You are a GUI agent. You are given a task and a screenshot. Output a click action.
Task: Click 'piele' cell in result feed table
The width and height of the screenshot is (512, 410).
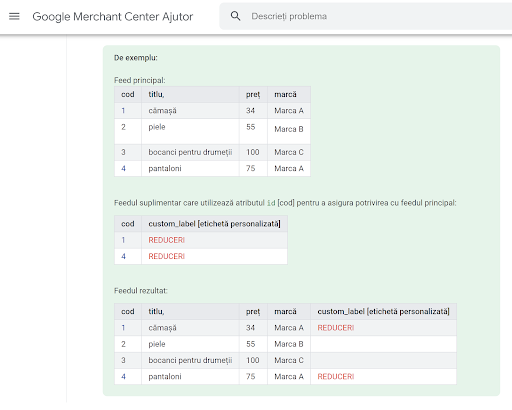click(157, 344)
